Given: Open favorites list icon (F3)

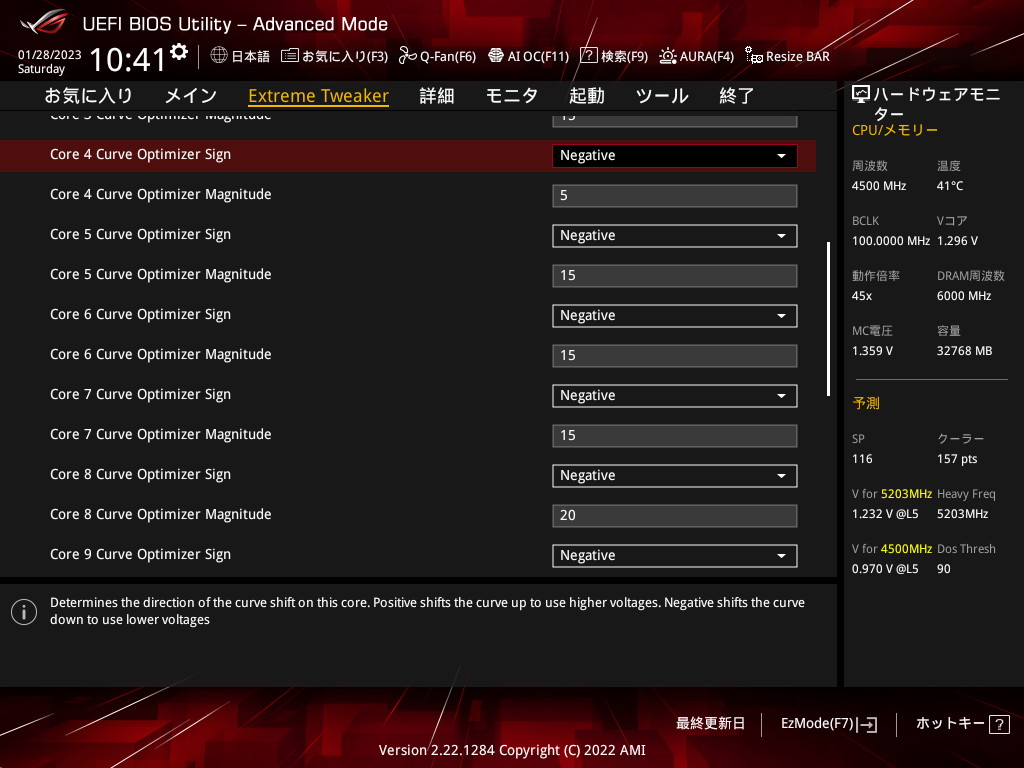Looking at the screenshot, I should coord(289,56).
